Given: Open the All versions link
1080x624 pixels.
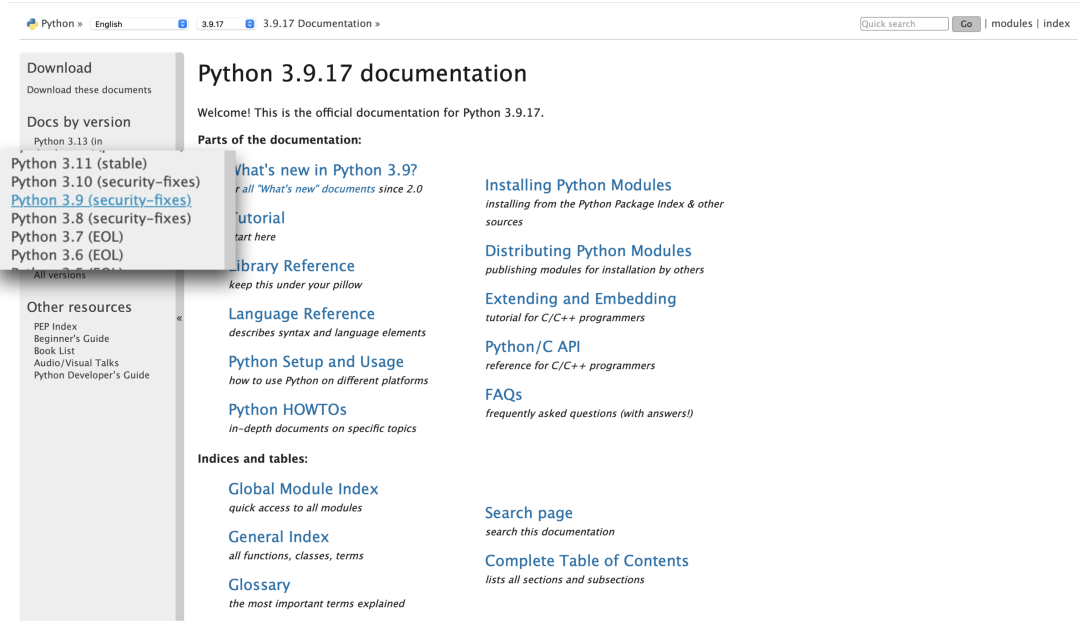Looking at the screenshot, I should click(x=60, y=275).
